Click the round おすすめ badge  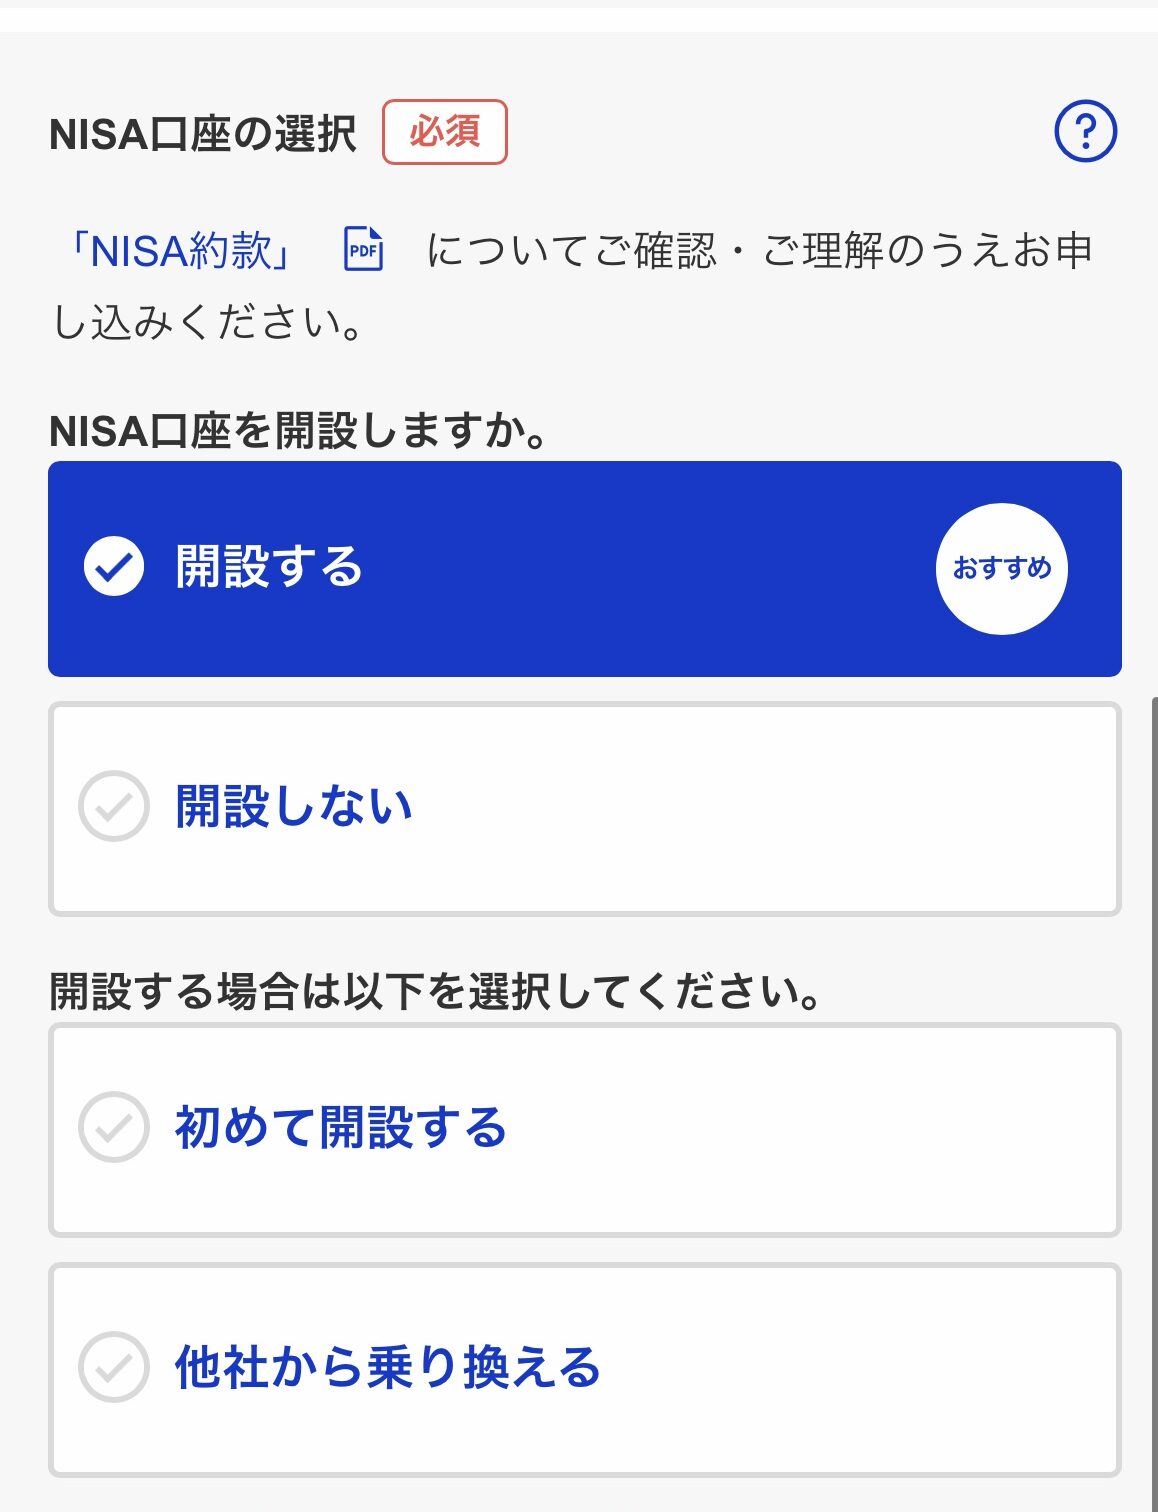[1001, 568]
